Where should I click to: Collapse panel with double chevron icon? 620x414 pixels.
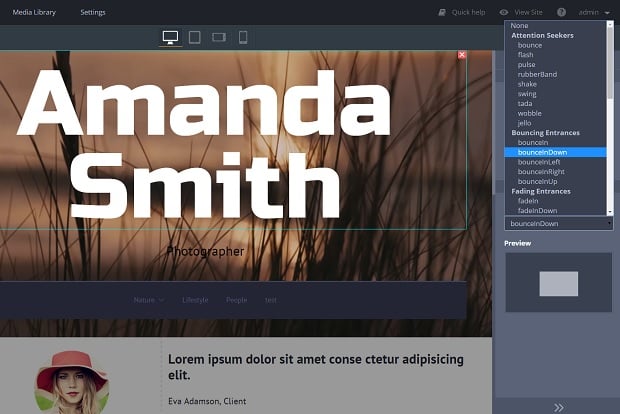tap(558, 406)
